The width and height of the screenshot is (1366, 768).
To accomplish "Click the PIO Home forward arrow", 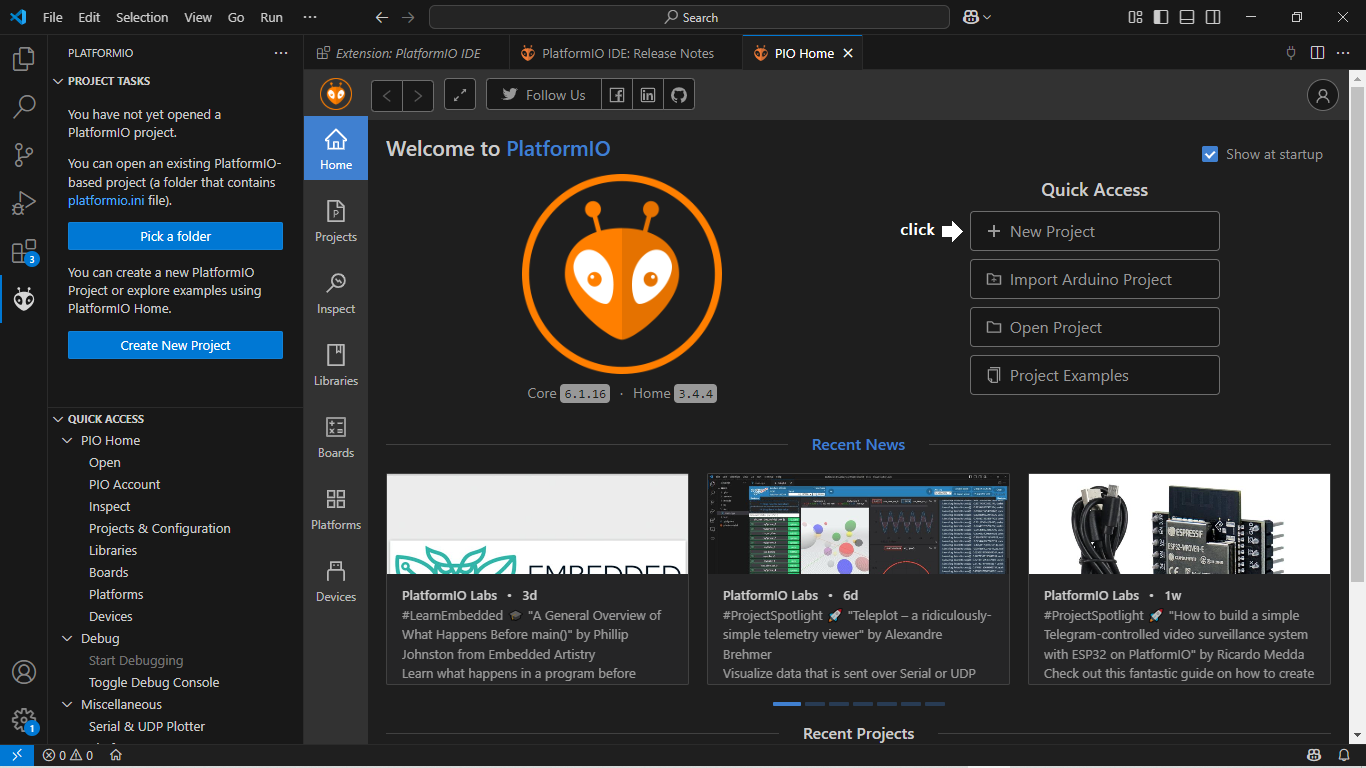I will pyautogui.click(x=418, y=95).
